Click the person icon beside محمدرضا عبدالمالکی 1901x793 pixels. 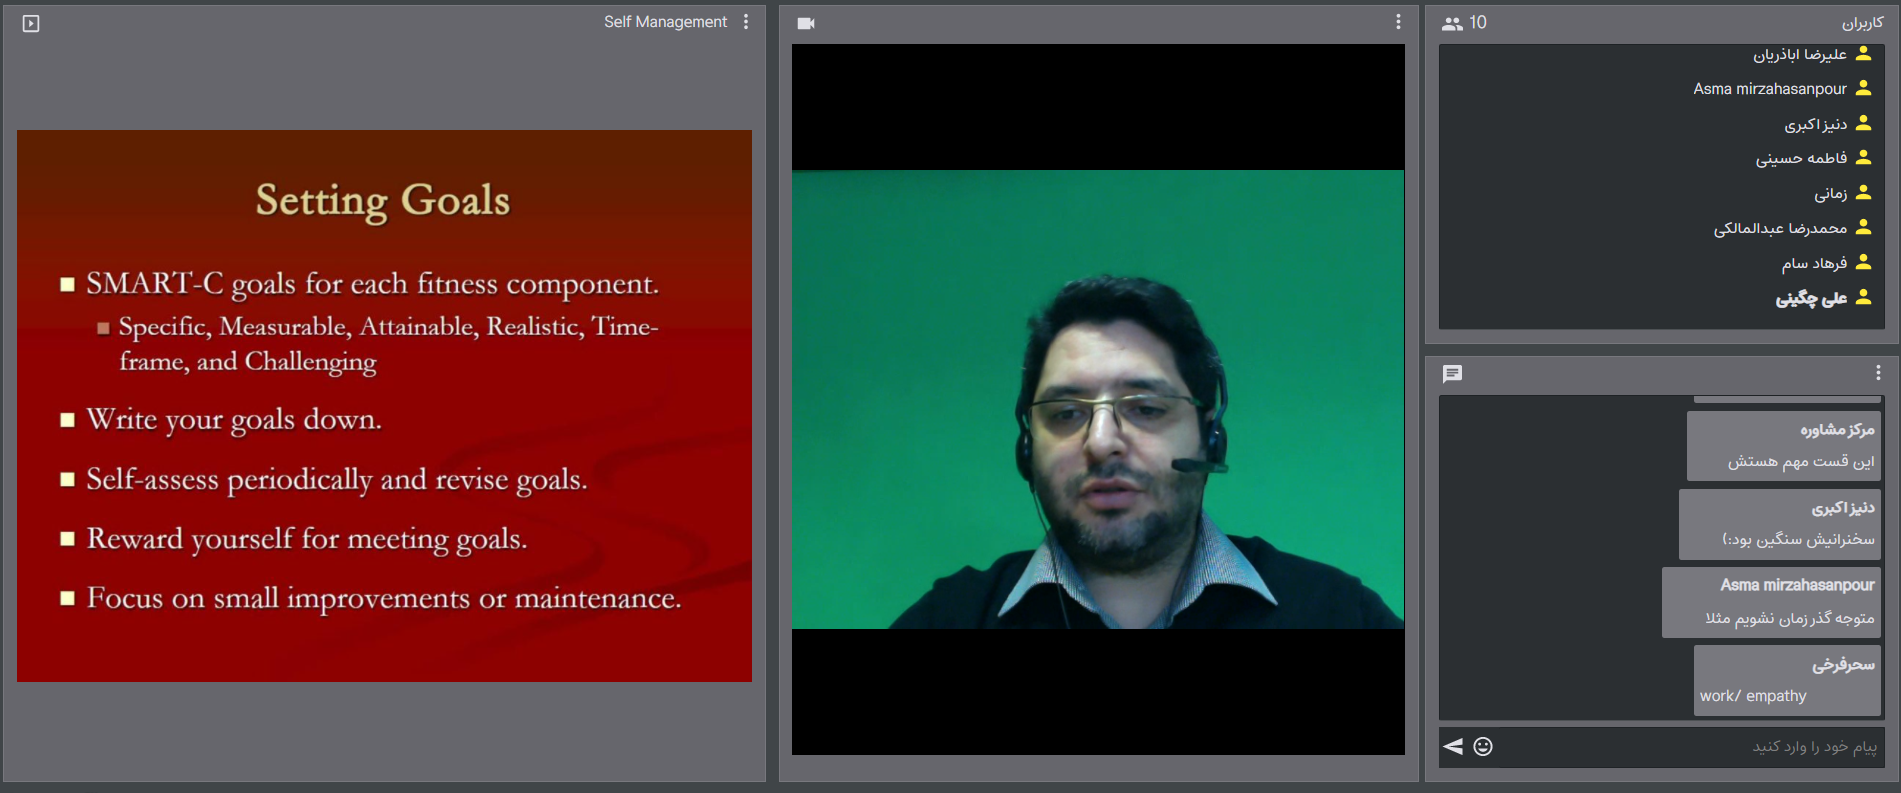[1863, 227]
